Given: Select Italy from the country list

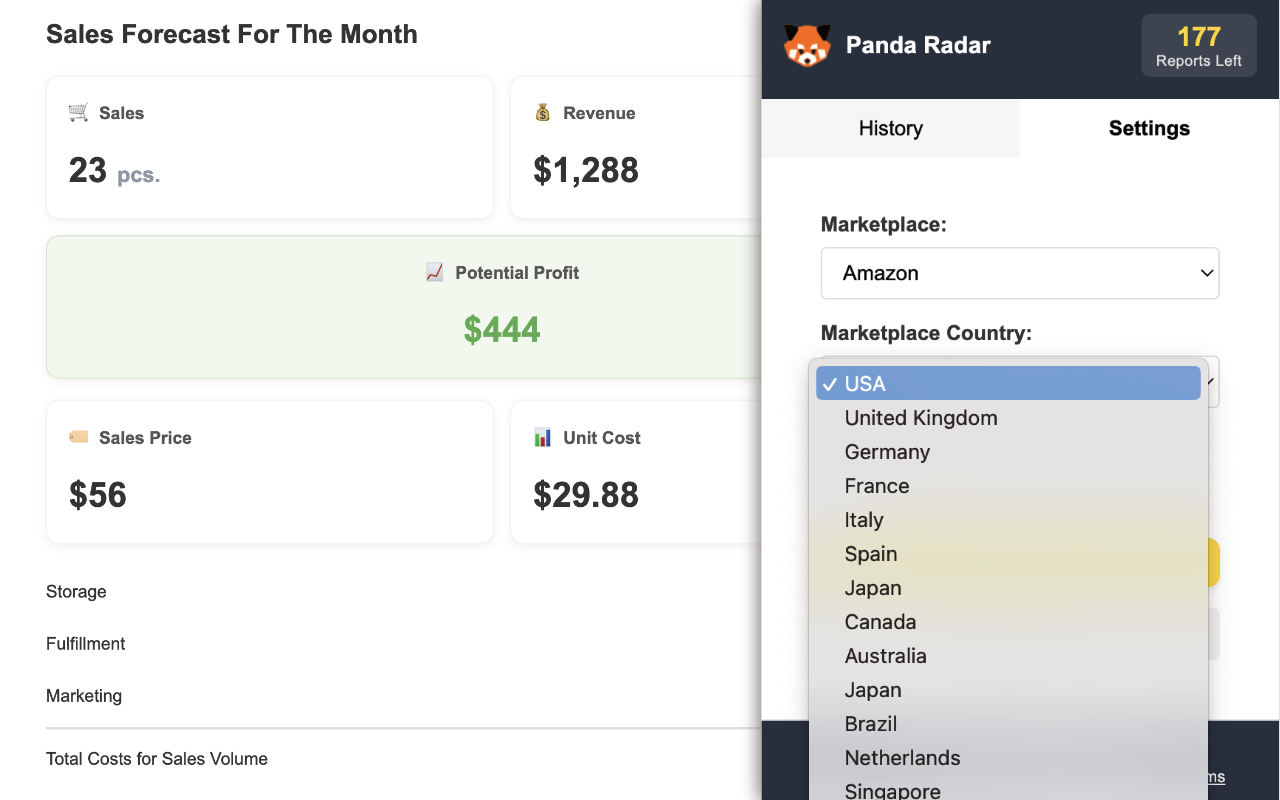Looking at the screenshot, I should [864, 520].
